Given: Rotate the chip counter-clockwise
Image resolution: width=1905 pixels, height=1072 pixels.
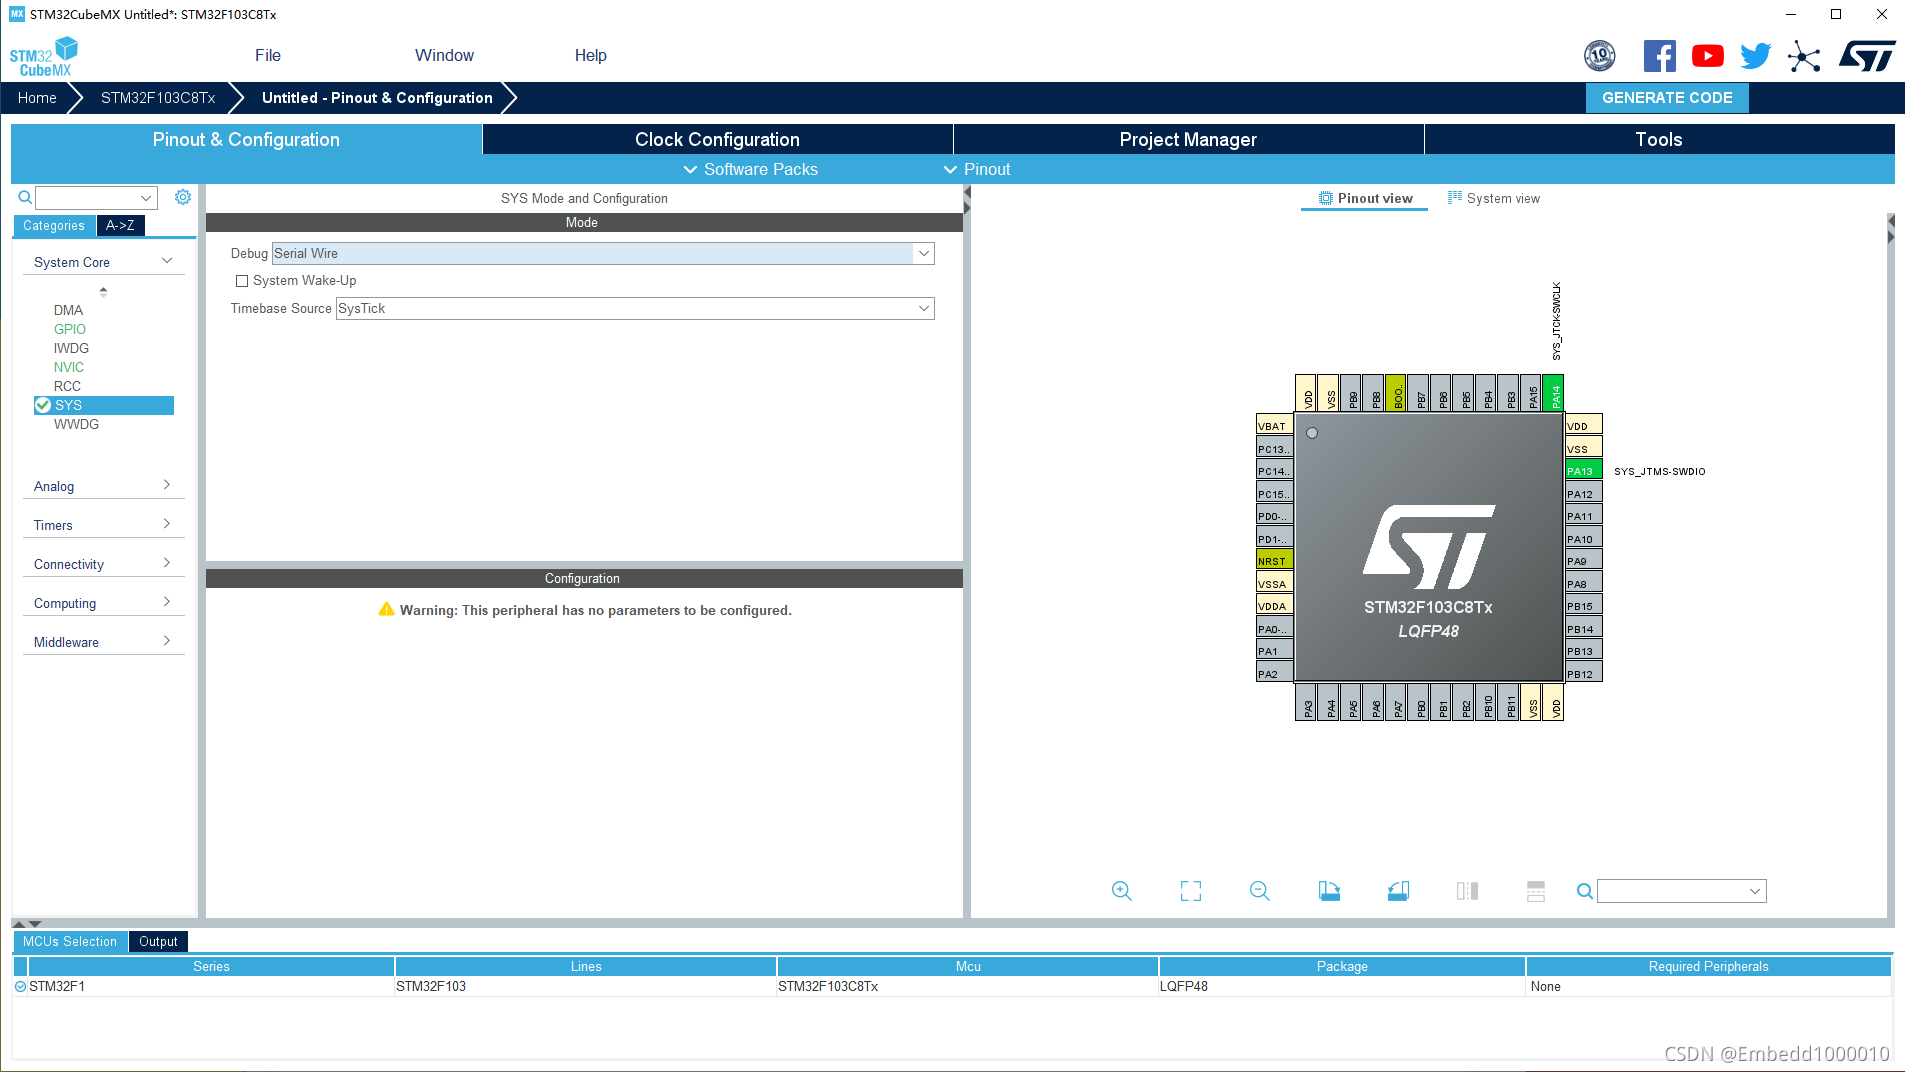Looking at the screenshot, I should click(x=1398, y=891).
